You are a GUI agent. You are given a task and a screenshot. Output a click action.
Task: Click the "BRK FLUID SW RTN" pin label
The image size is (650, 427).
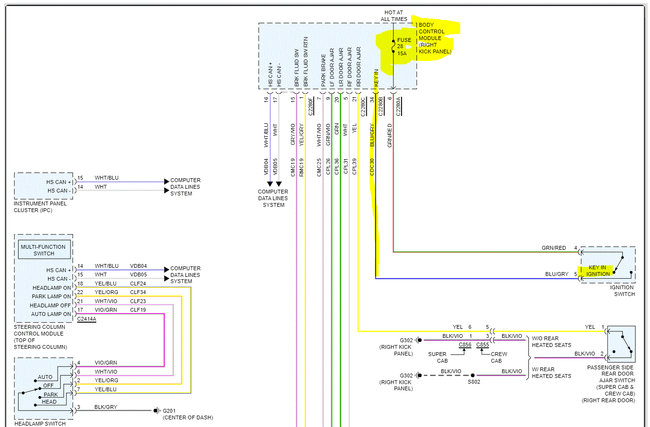[306, 62]
